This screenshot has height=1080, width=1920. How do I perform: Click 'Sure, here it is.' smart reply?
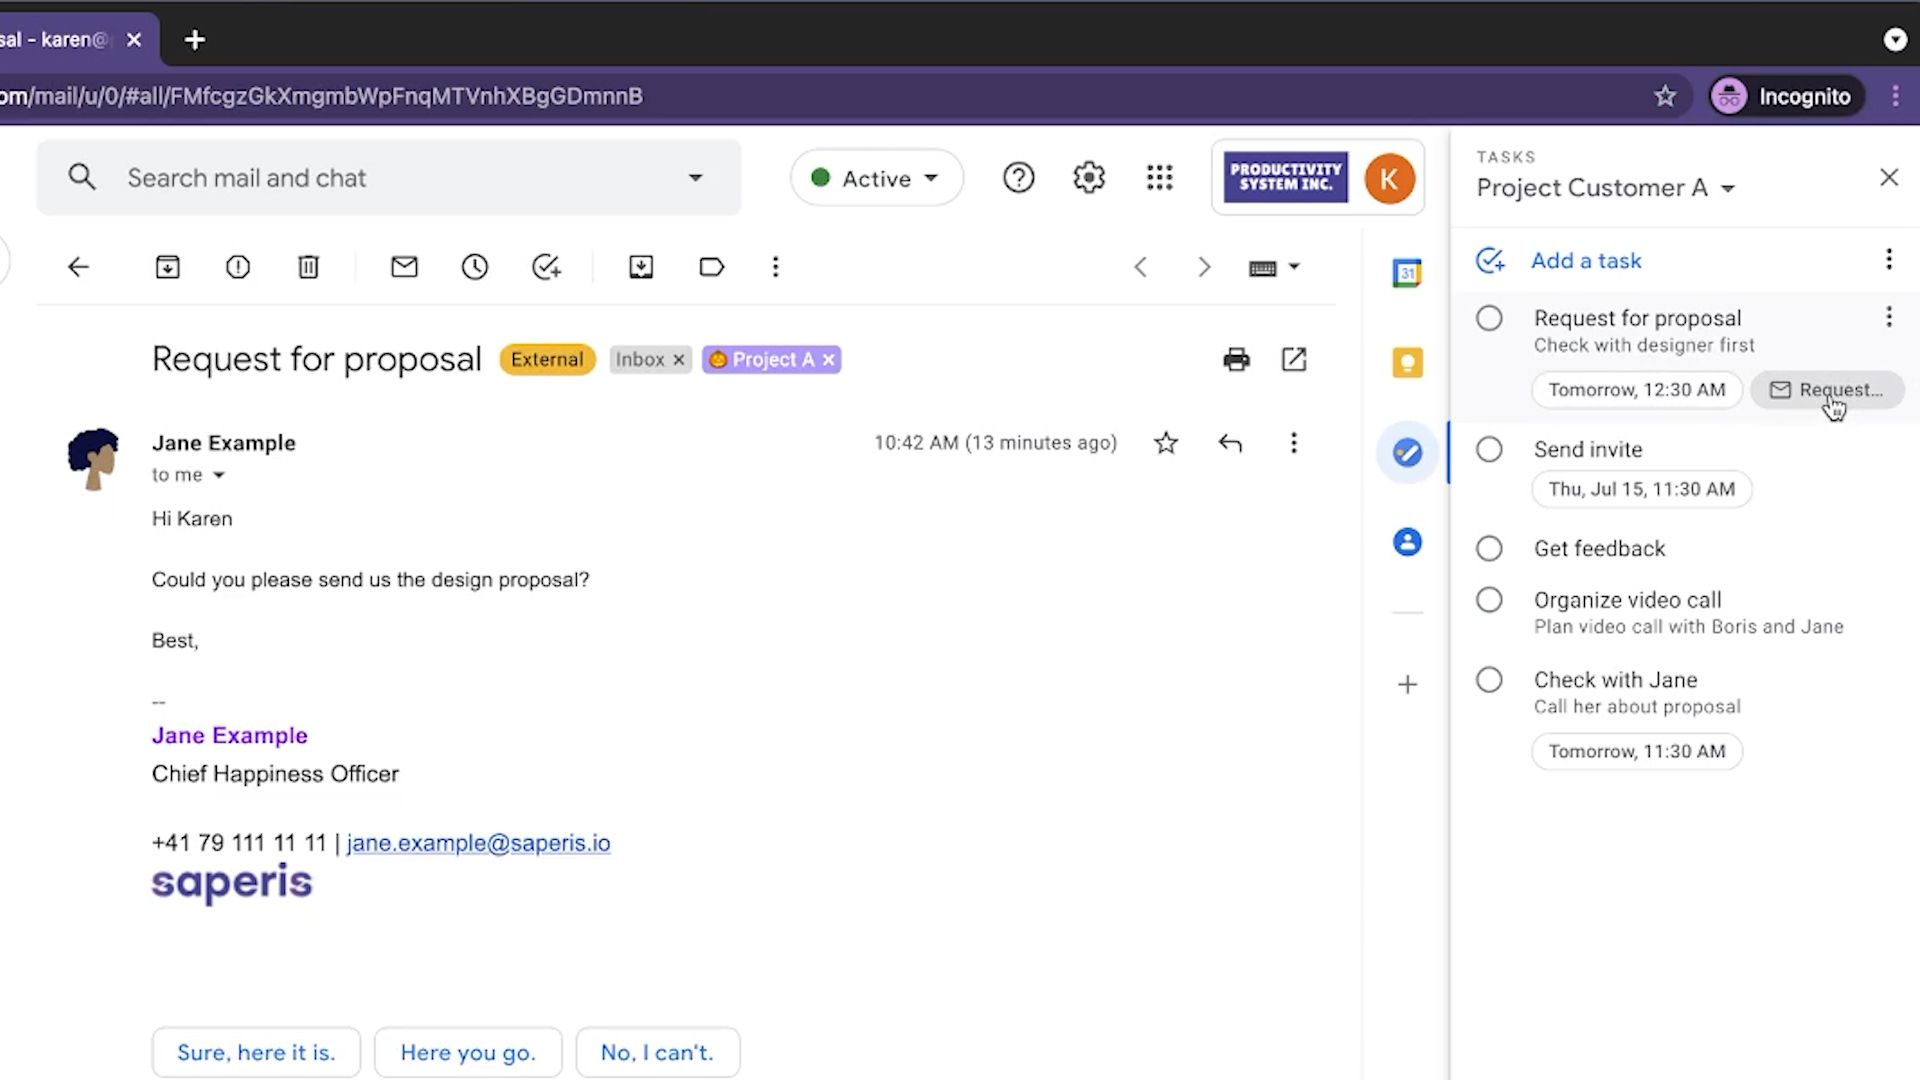click(x=256, y=1052)
